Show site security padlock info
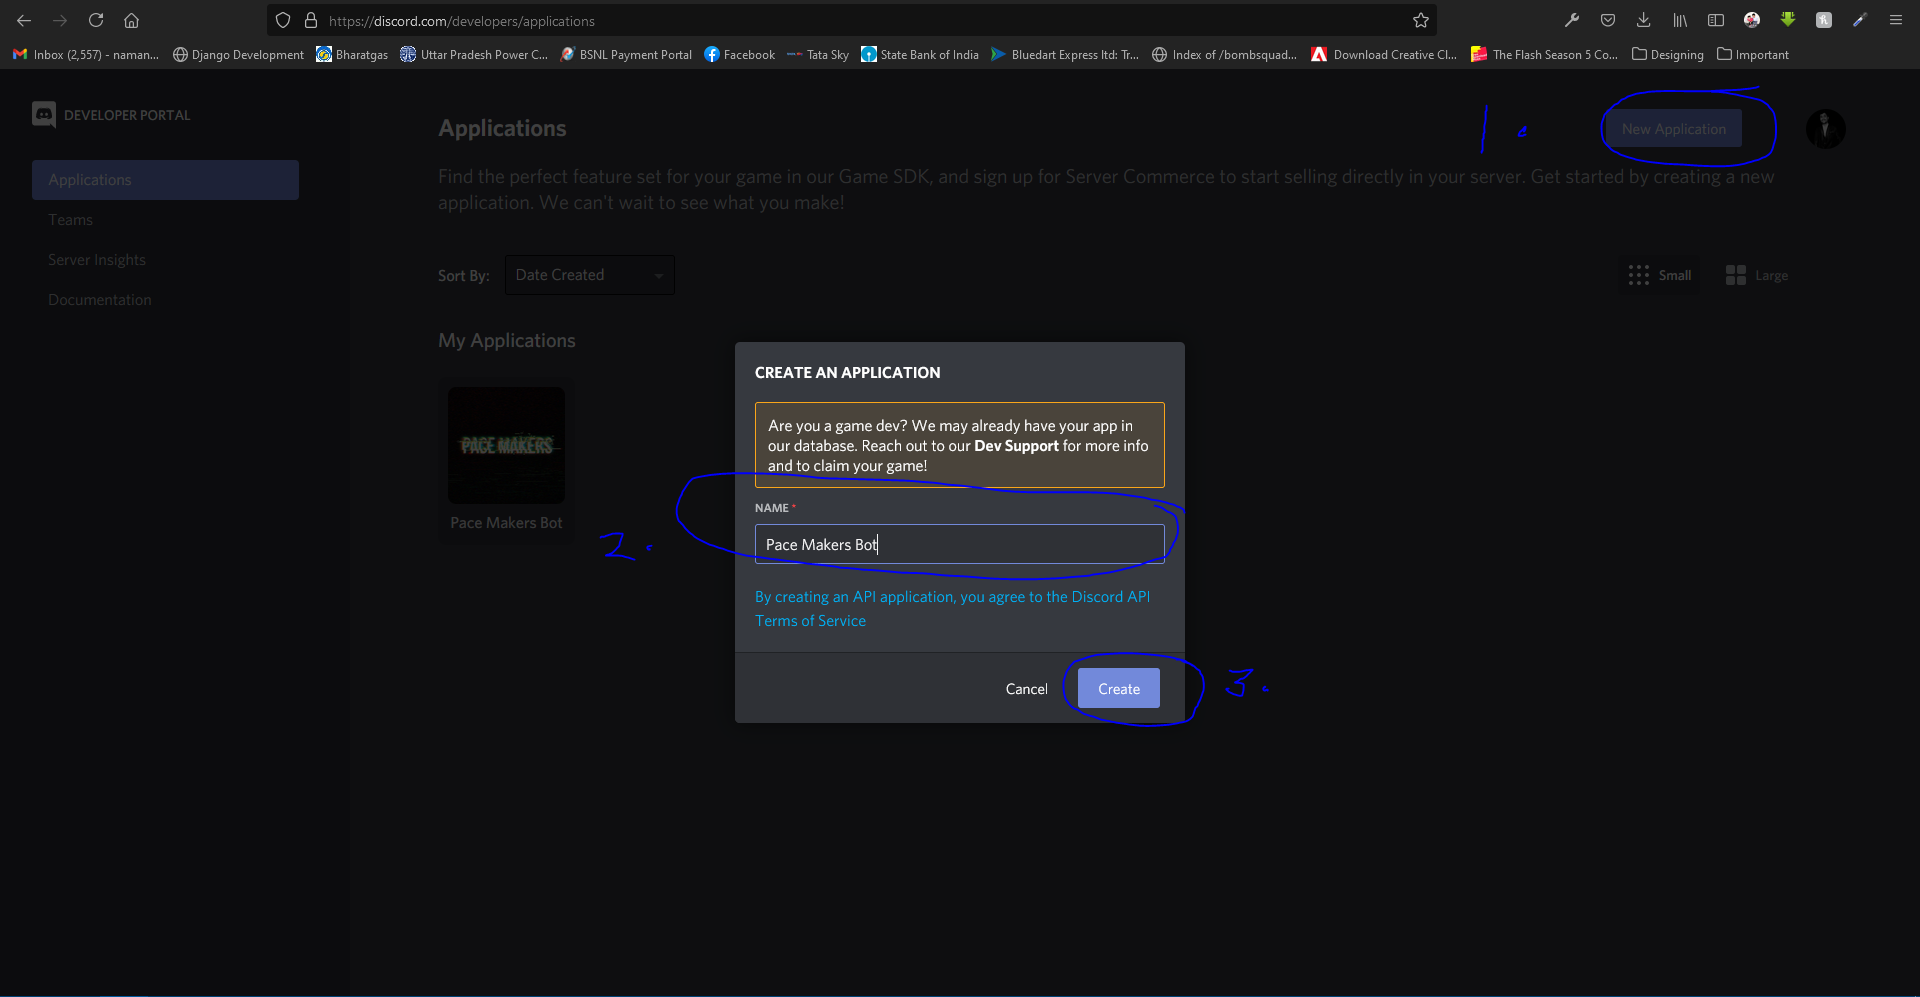Screen dimensions: 1920x997 [x=311, y=20]
